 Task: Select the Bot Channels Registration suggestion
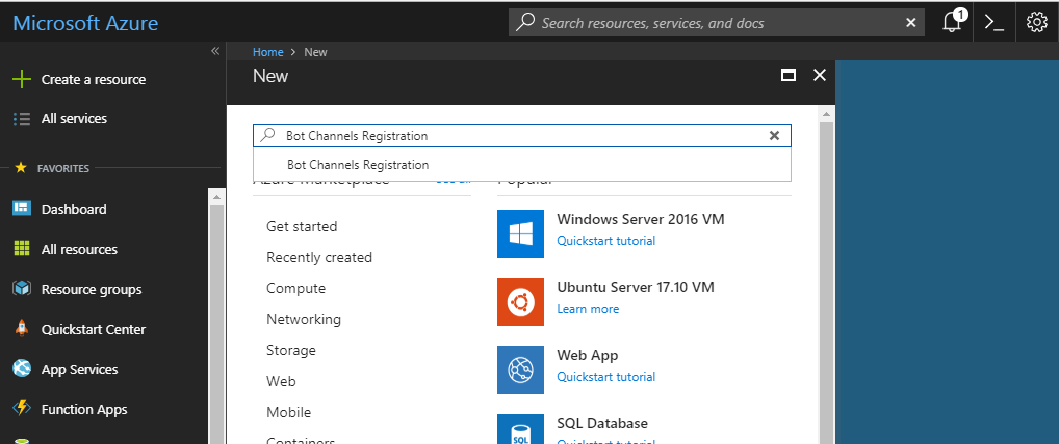point(358,165)
